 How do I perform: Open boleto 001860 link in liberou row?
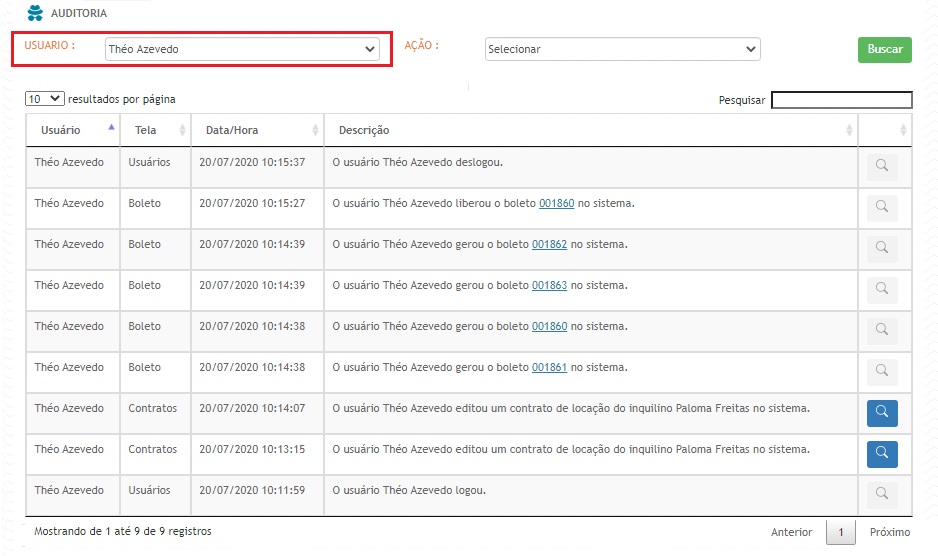click(556, 204)
